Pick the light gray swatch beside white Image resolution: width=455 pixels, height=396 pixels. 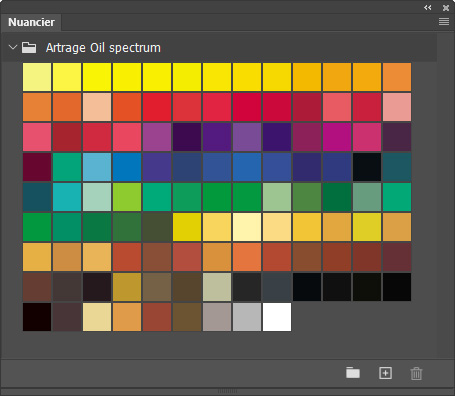tap(247, 317)
